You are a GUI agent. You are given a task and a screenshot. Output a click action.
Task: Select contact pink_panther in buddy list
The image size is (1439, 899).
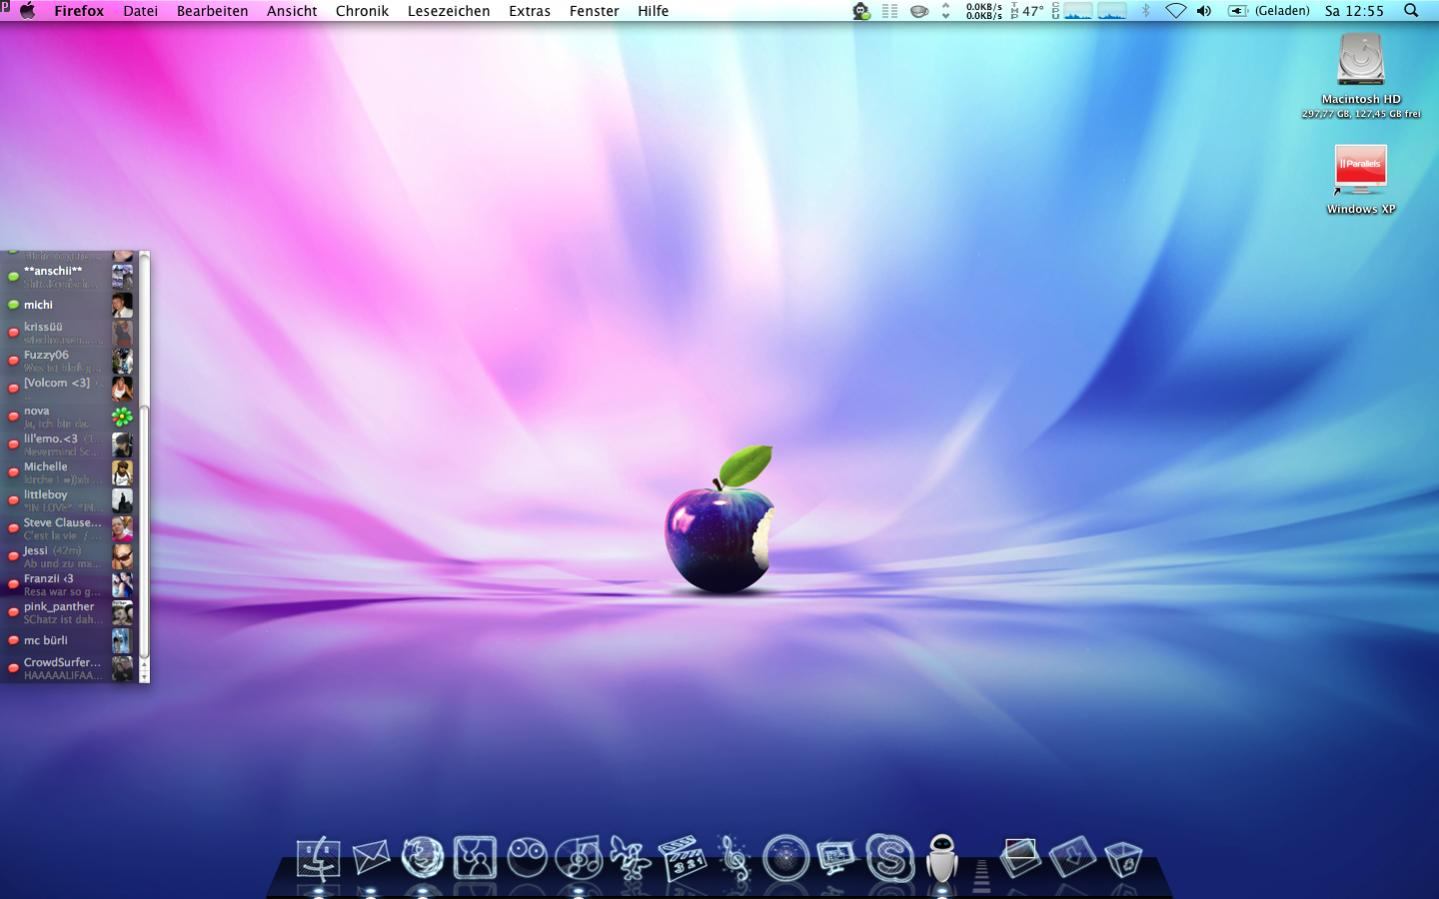tap(68, 613)
